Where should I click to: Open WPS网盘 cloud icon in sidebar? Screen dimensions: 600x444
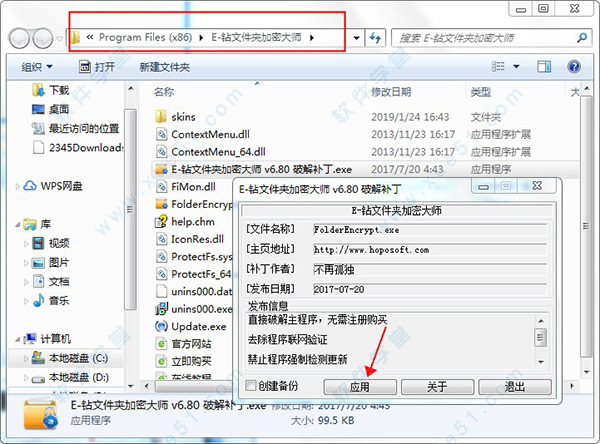30,186
